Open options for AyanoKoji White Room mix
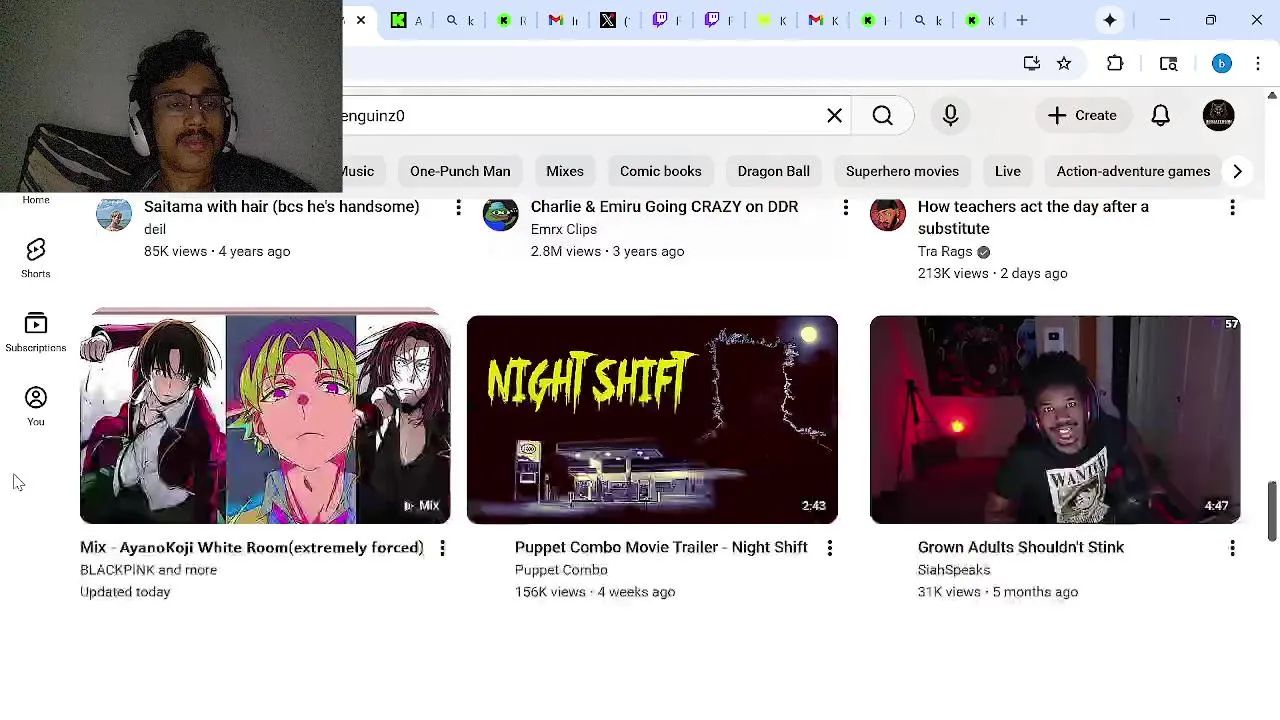Viewport: 1280px width, 720px height. [442, 548]
